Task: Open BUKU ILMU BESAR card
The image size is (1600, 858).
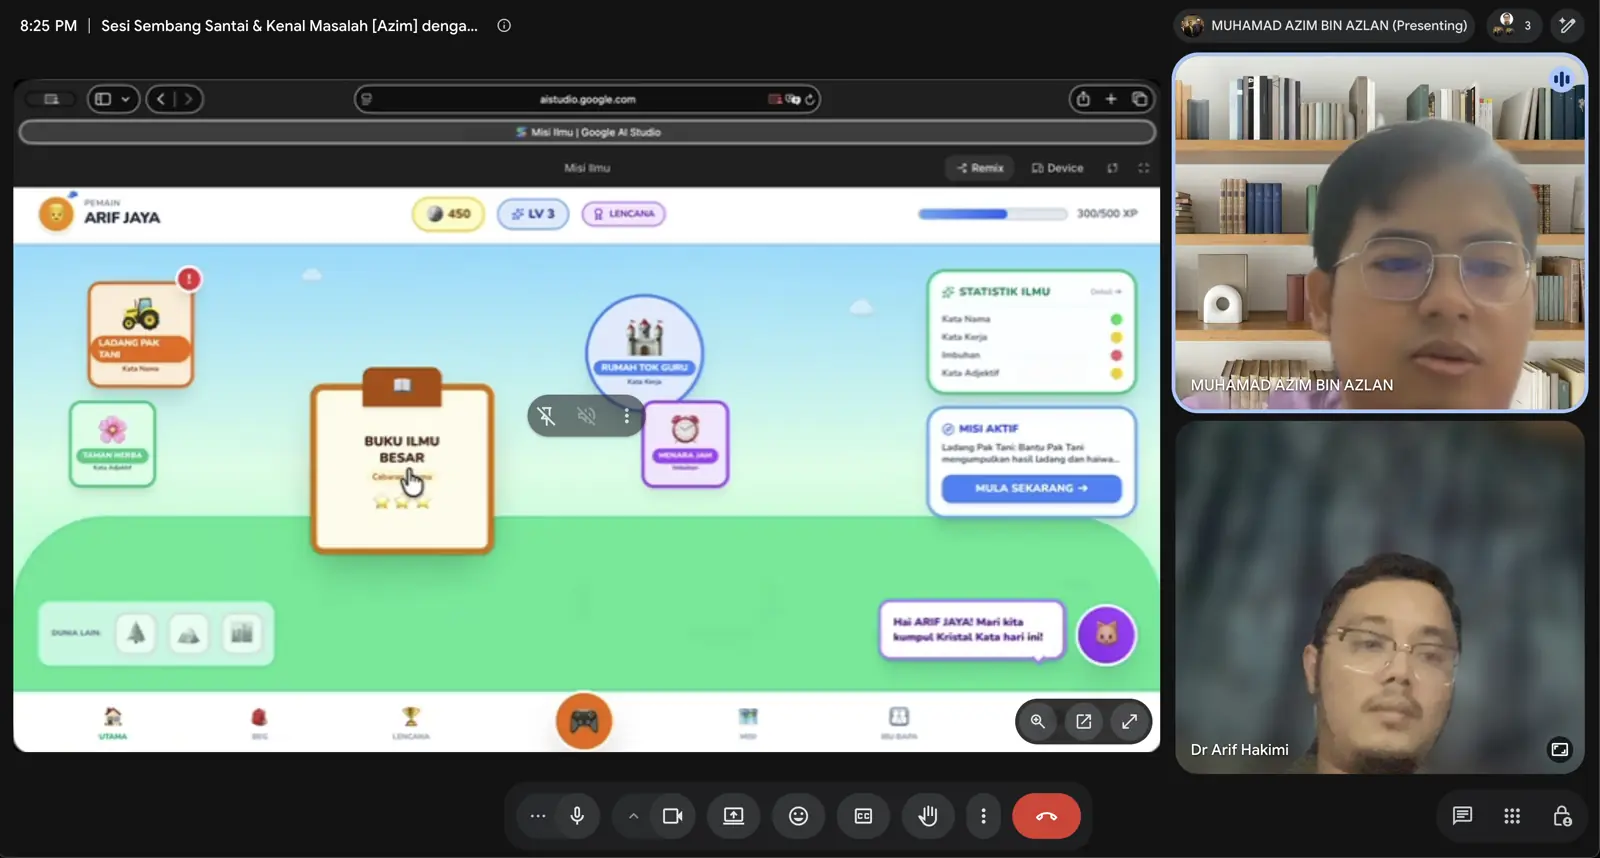Action: 402,461
